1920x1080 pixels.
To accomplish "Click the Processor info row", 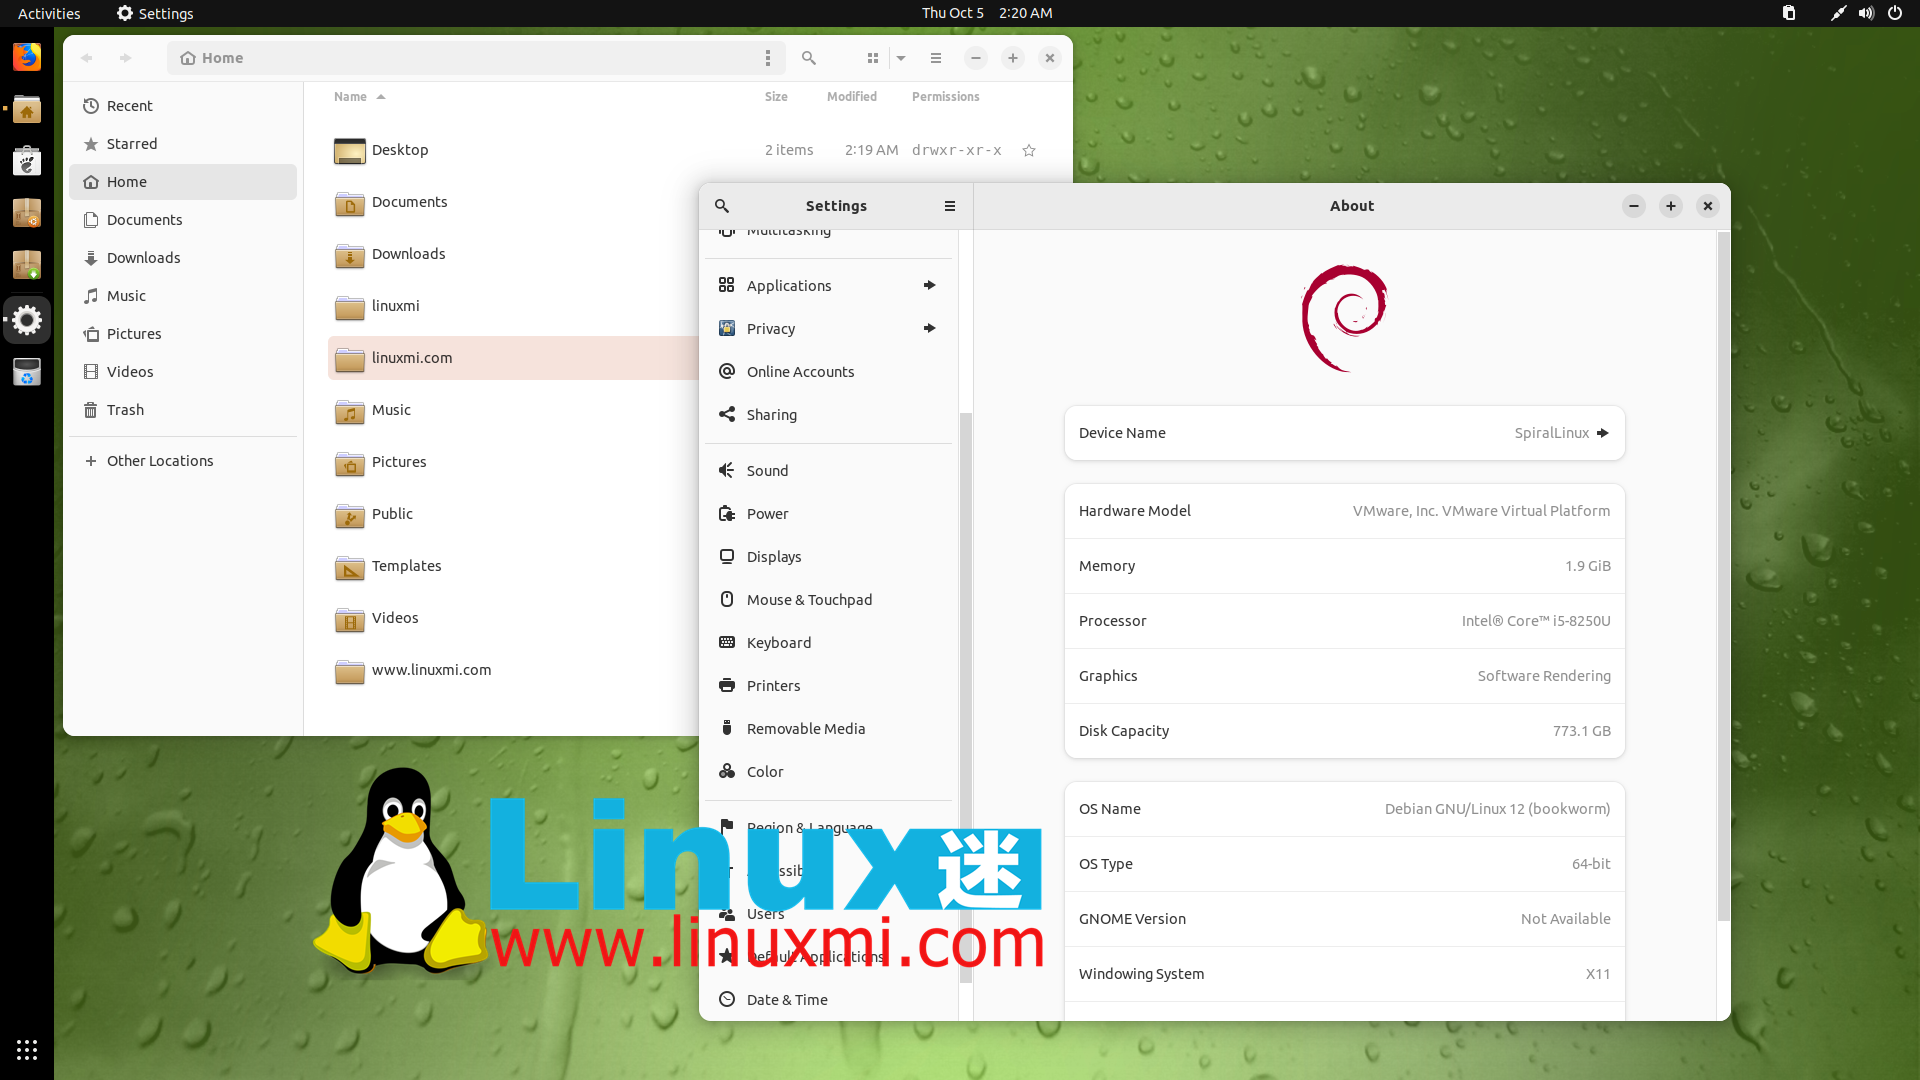I will (x=1345, y=621).
